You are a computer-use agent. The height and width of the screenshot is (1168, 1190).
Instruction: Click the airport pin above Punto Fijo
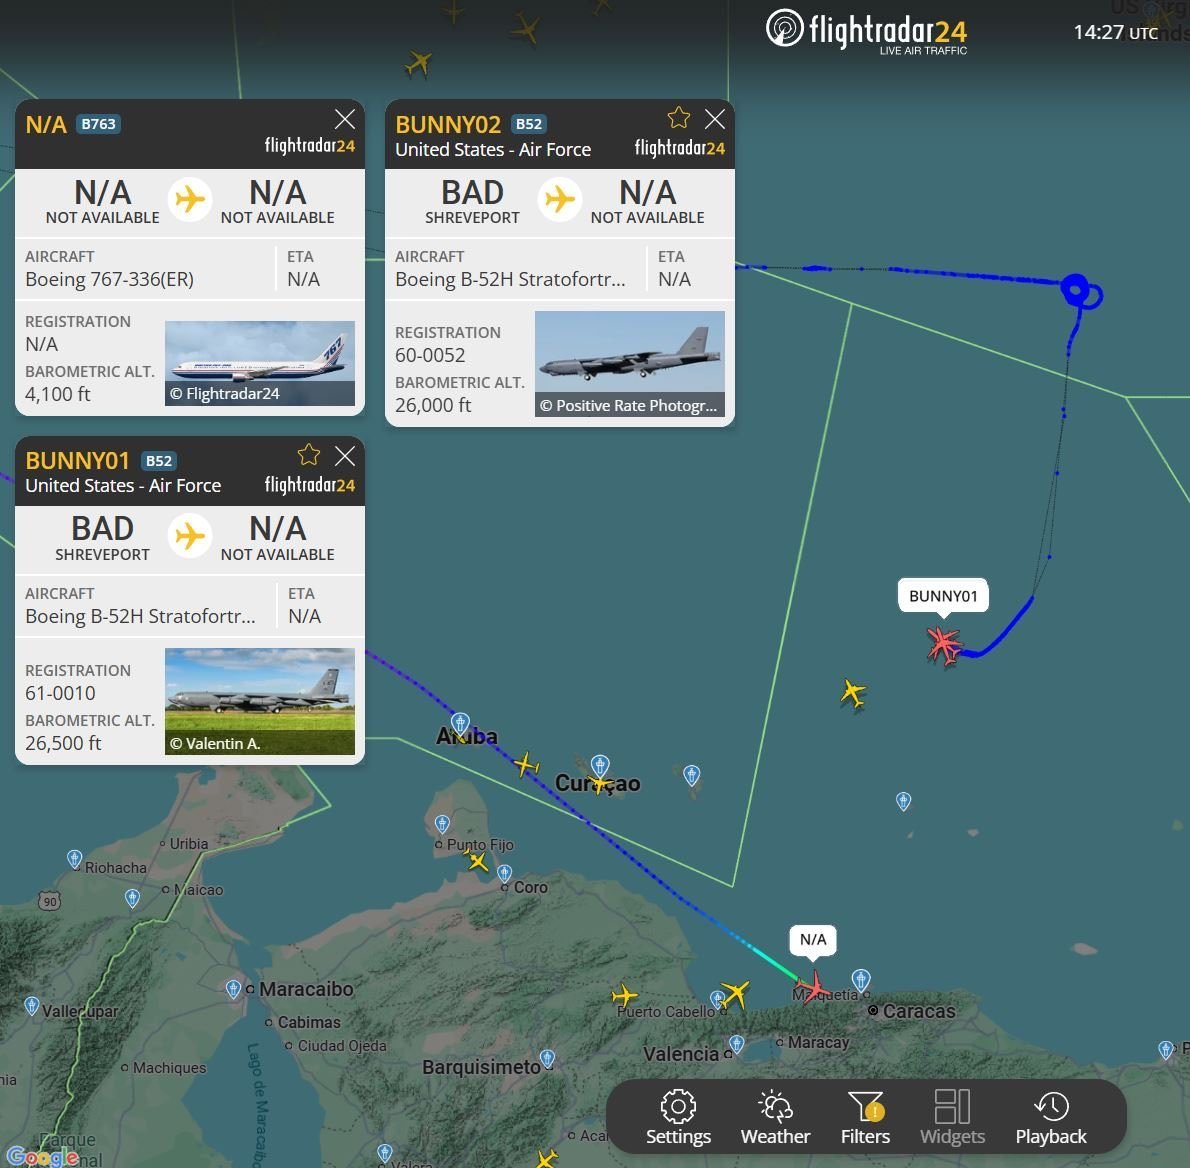click(x=442, y=823)
